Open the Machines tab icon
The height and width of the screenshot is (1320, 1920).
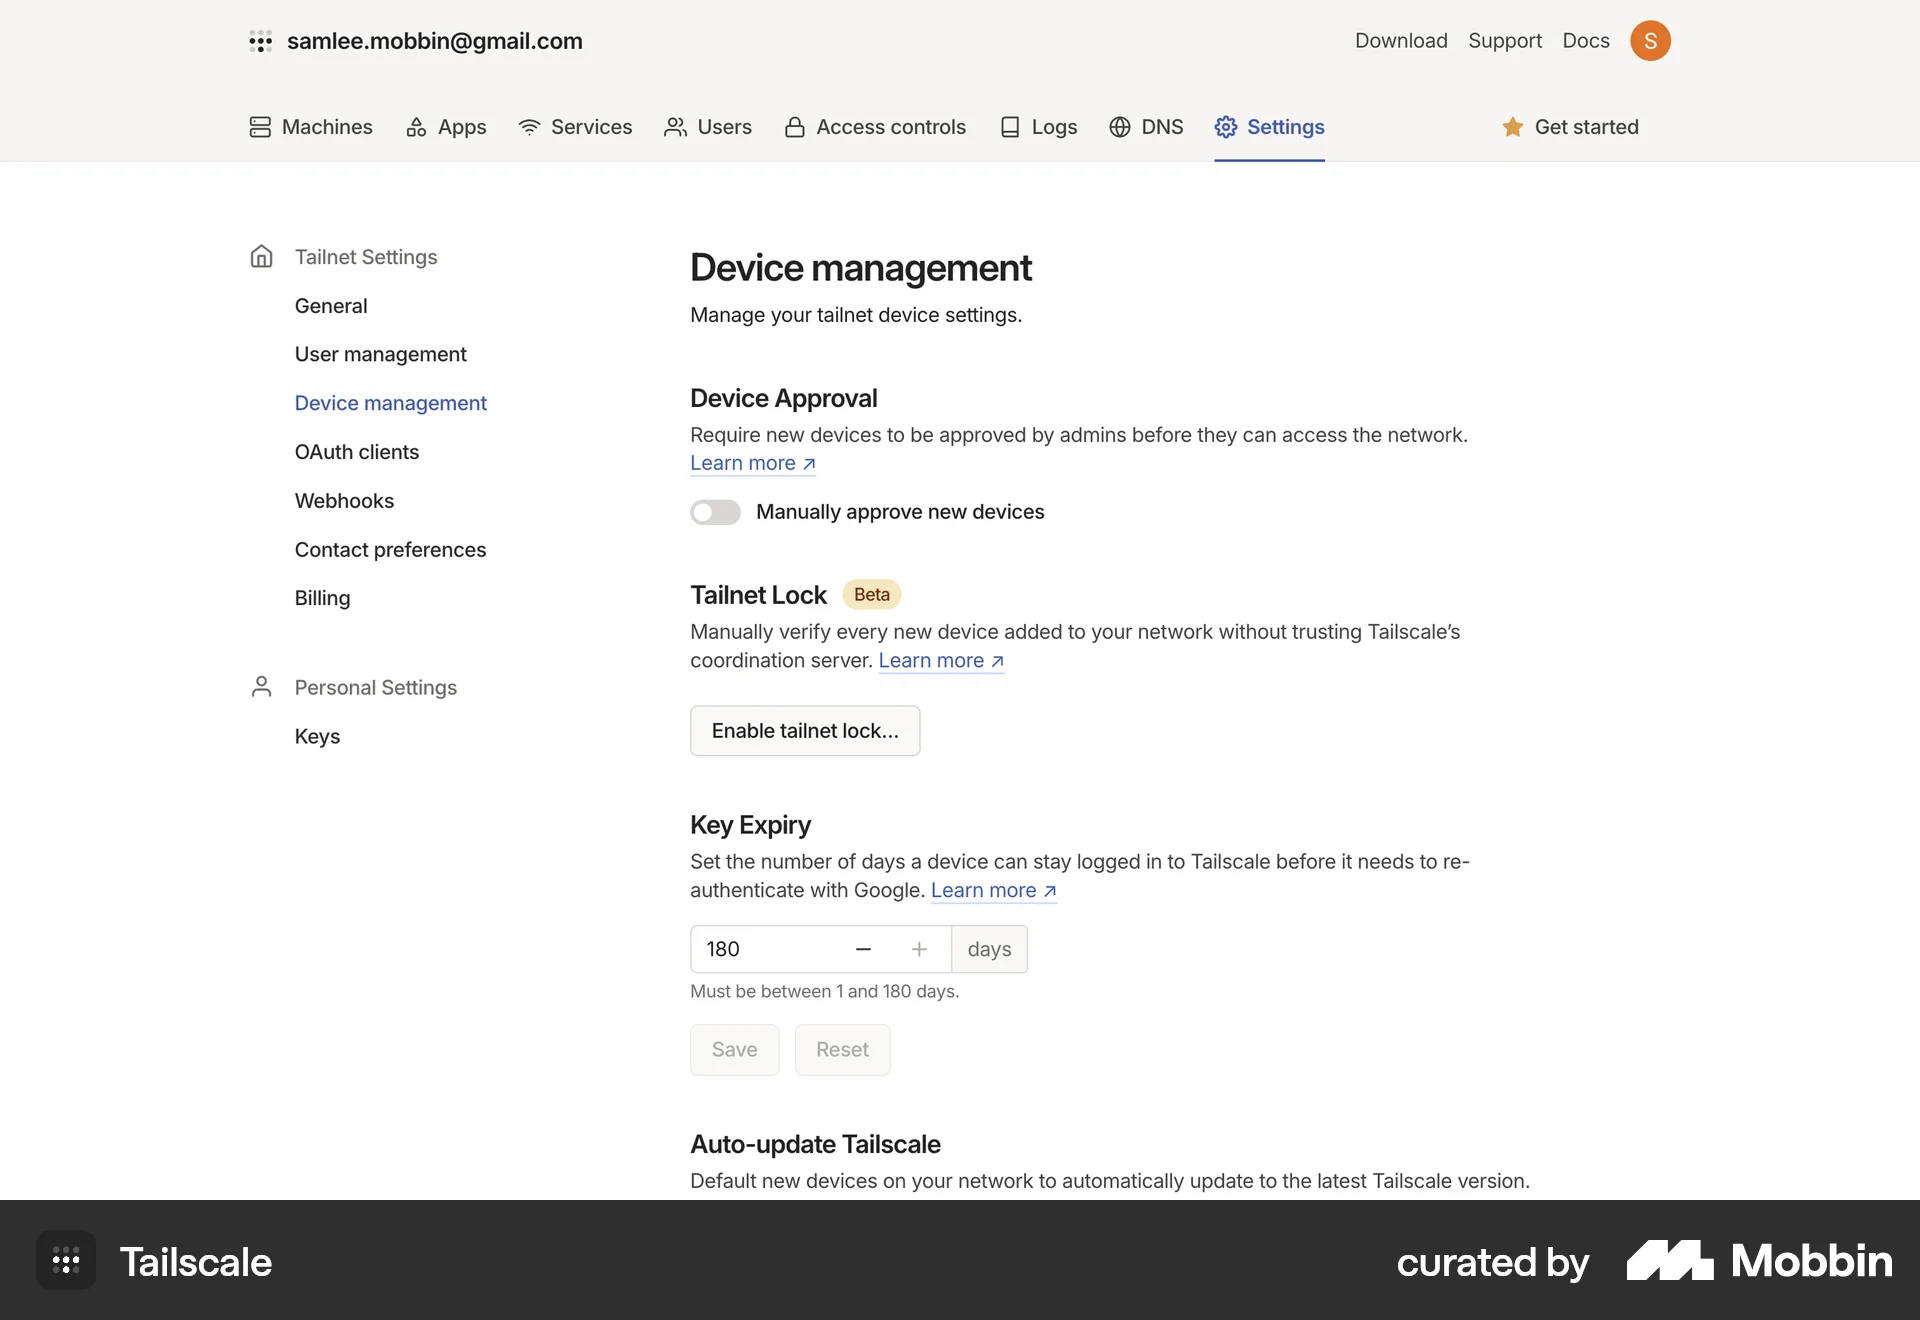(x=260, y=127)
